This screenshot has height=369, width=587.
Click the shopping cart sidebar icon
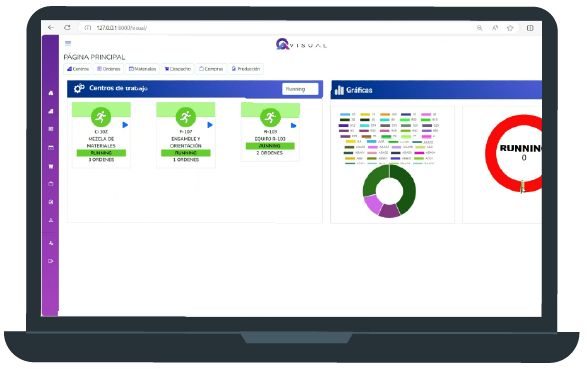[51, 166]
